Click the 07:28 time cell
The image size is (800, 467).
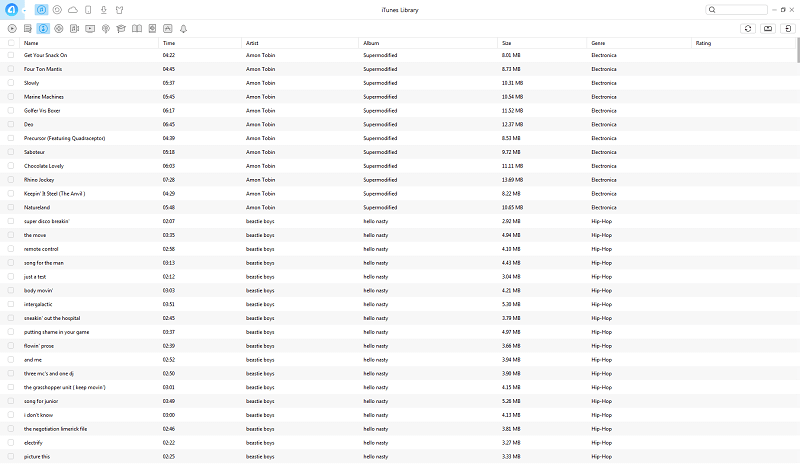pos(169,180)
